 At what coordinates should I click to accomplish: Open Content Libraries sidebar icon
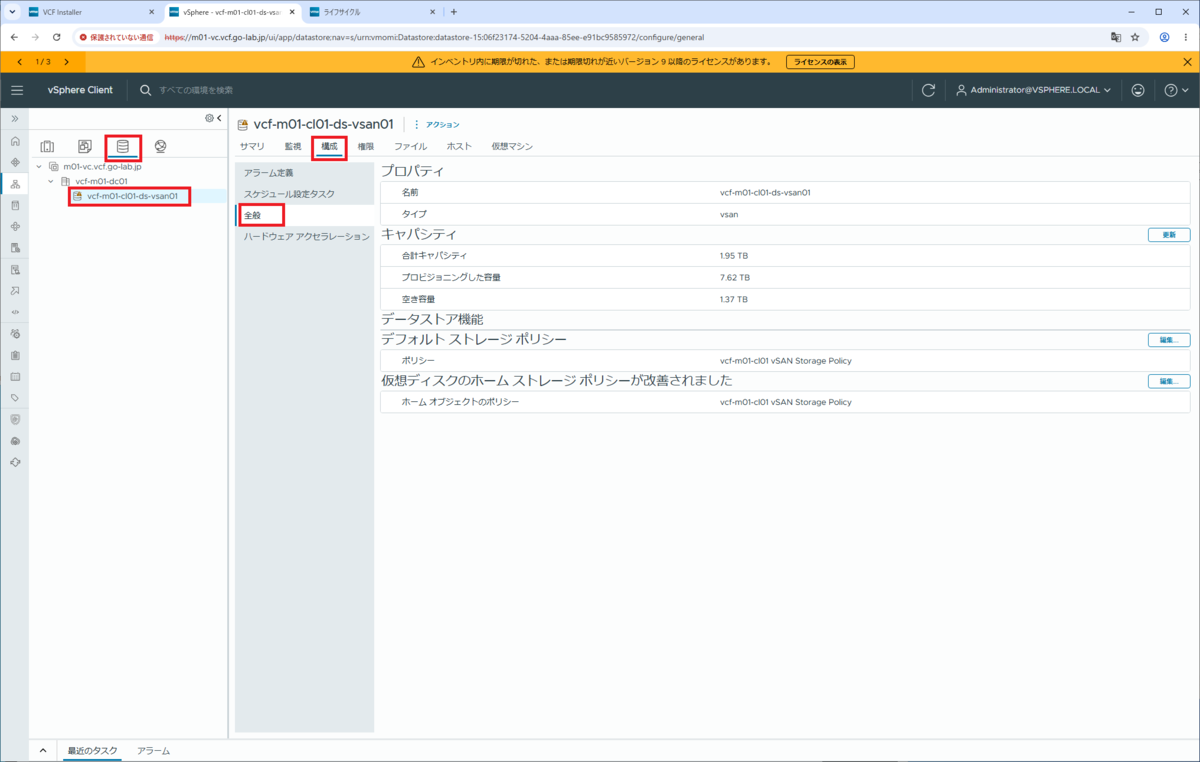click(x=15, y=205)
